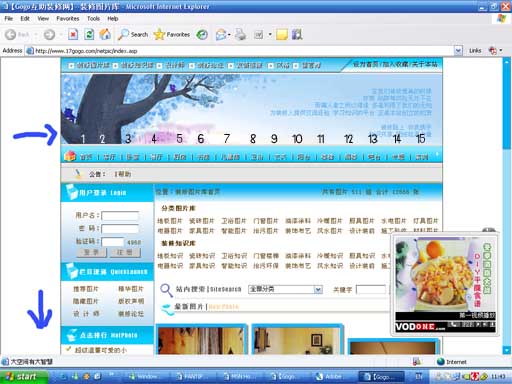512x384 pixels.
Task: Click the Refresh page icon
Action: [x=89, y=34]
